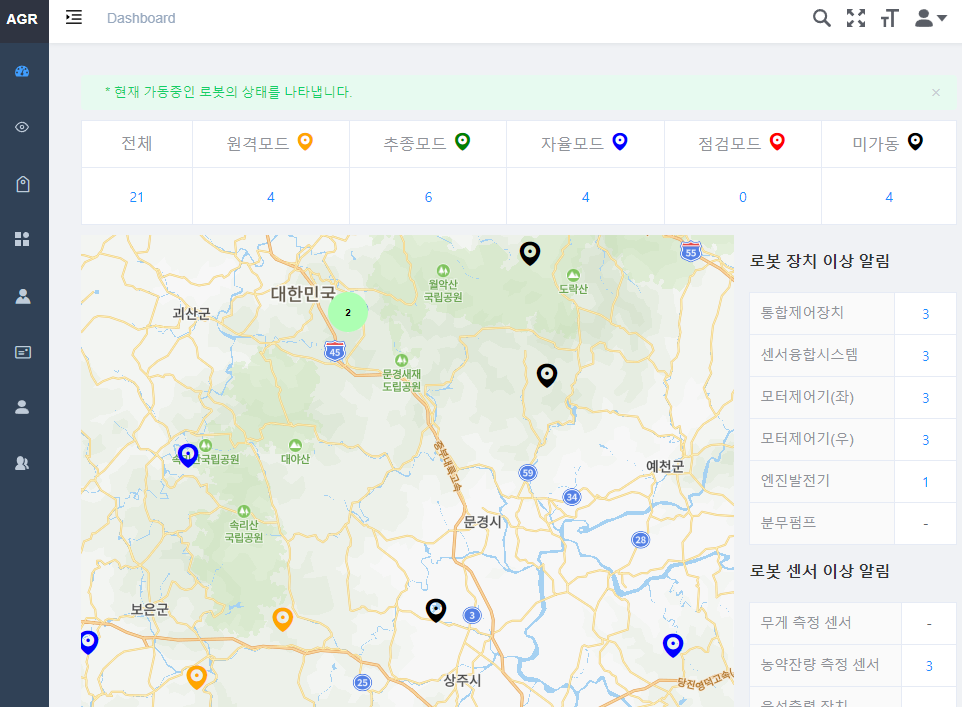The height and width of the screenshot is (707, 962).
Task: Change font size with the text-size icon
Action: [889, 18]
